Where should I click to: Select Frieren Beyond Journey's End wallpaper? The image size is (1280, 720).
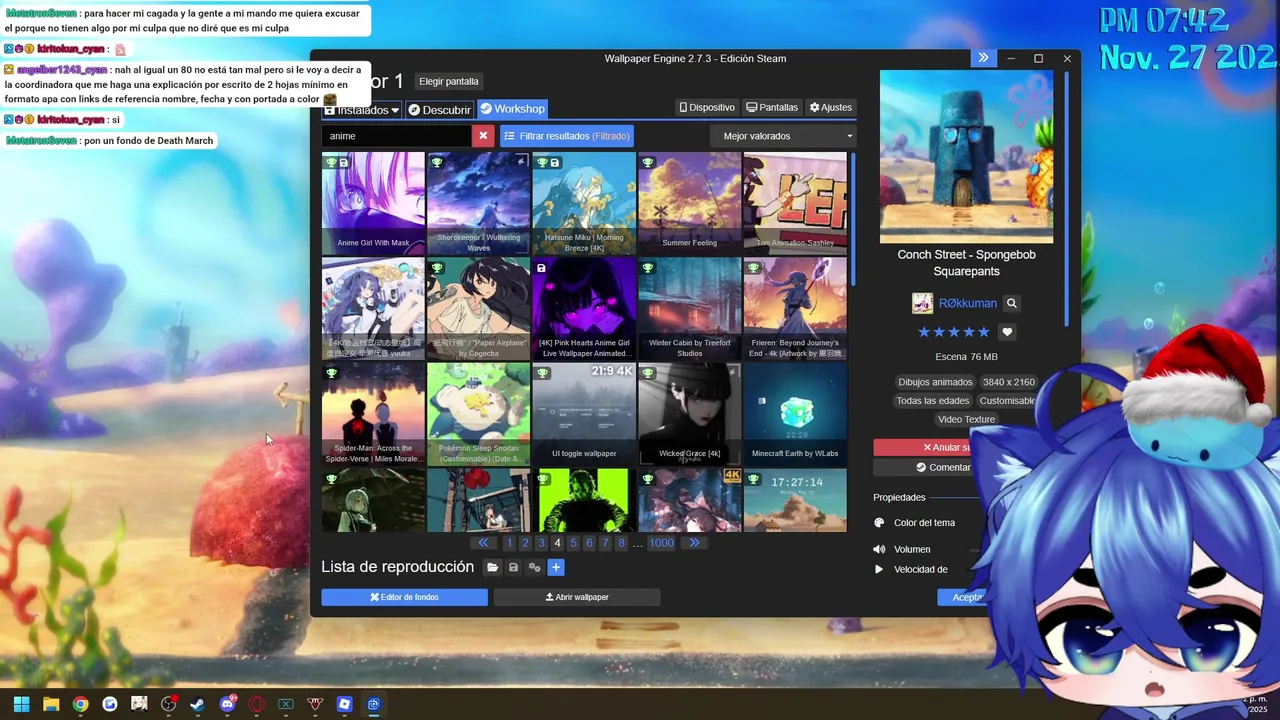[795, 309]
